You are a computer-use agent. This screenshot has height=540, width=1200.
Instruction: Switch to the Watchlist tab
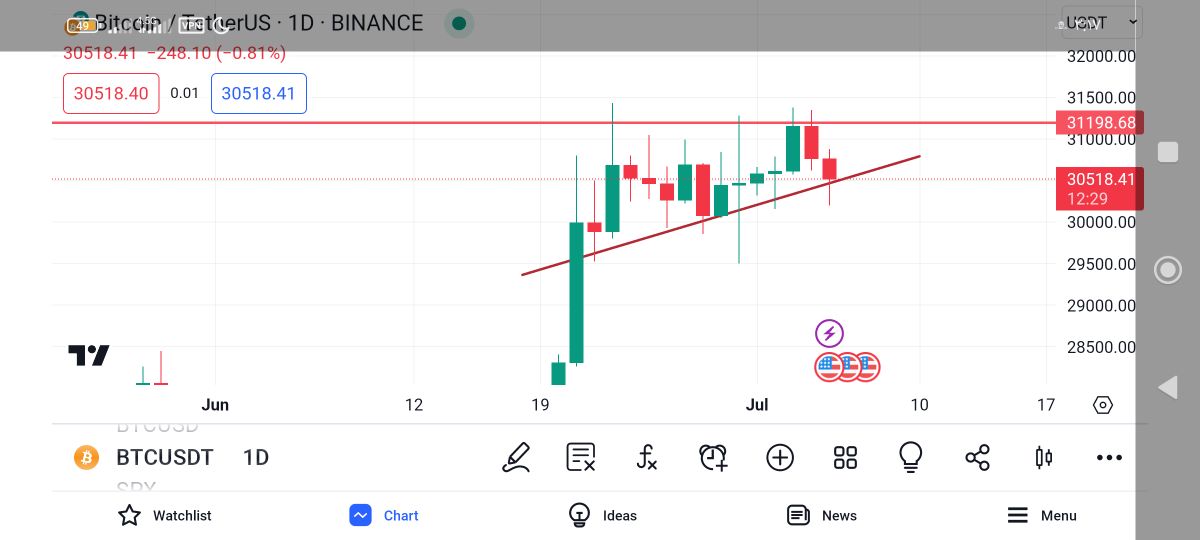[x=165, y=515]
